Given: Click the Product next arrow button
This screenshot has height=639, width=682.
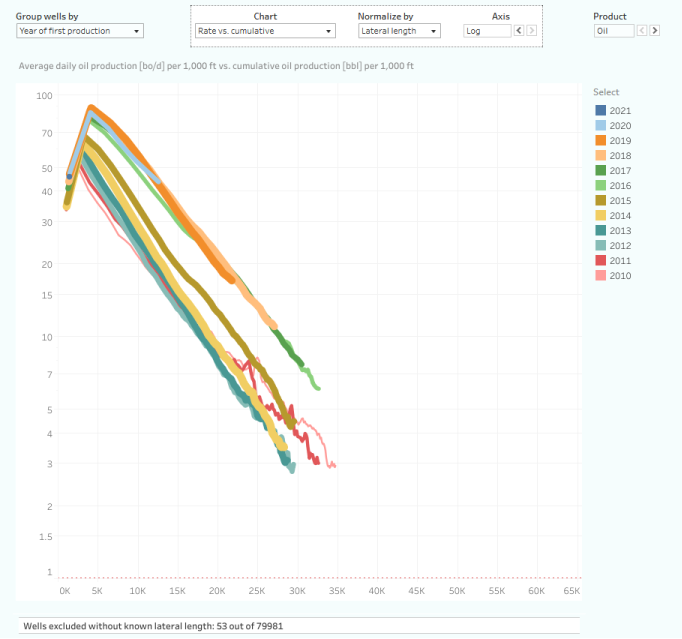Looking at the screenshot, I should pos(655,30).
